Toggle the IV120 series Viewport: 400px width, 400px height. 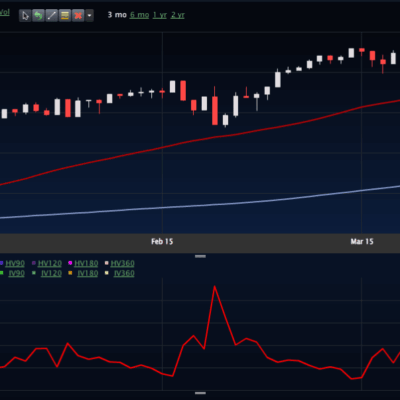click(x=51, y=273)
